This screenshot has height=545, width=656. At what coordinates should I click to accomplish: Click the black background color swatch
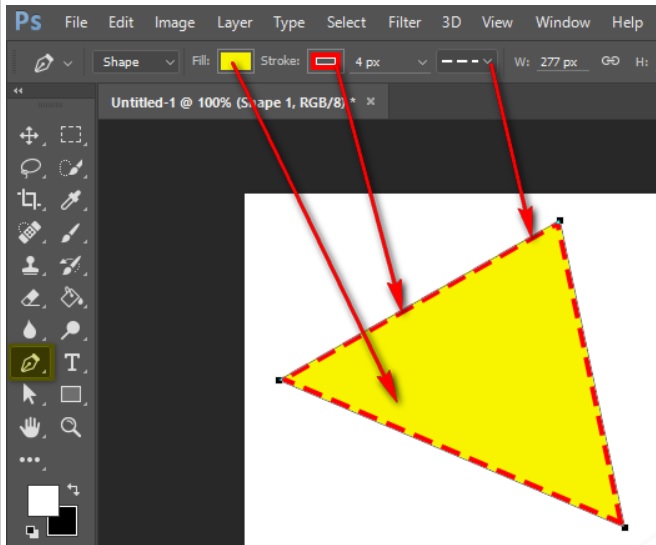click(x=67, y=525)
